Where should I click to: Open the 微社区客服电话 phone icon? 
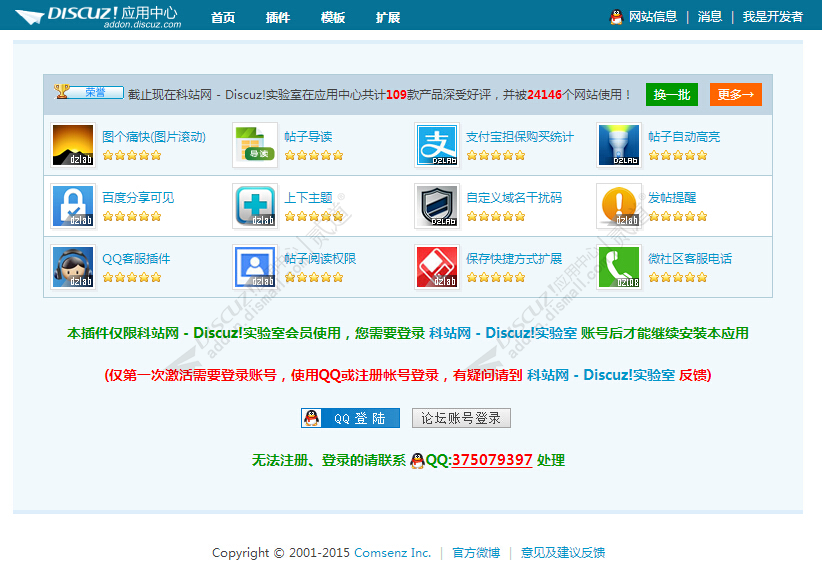click(619, 267)
